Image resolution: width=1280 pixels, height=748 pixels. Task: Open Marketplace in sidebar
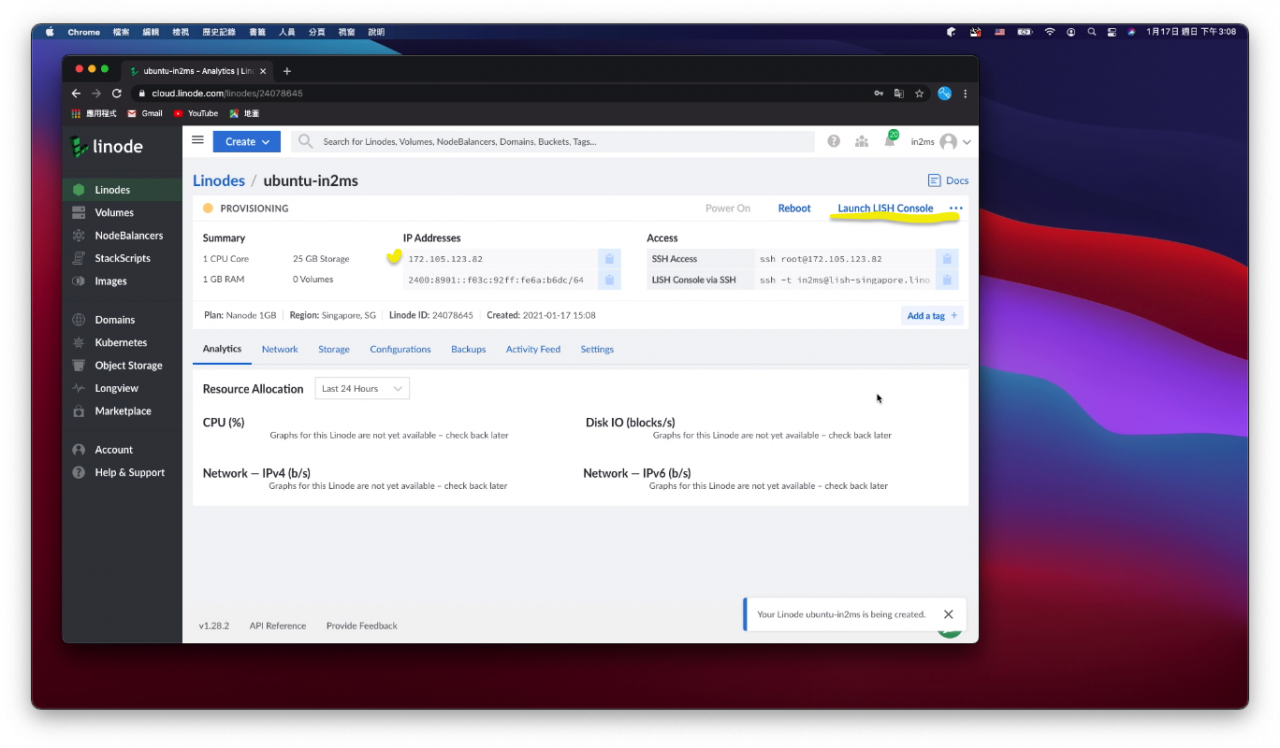click(122, 412)
